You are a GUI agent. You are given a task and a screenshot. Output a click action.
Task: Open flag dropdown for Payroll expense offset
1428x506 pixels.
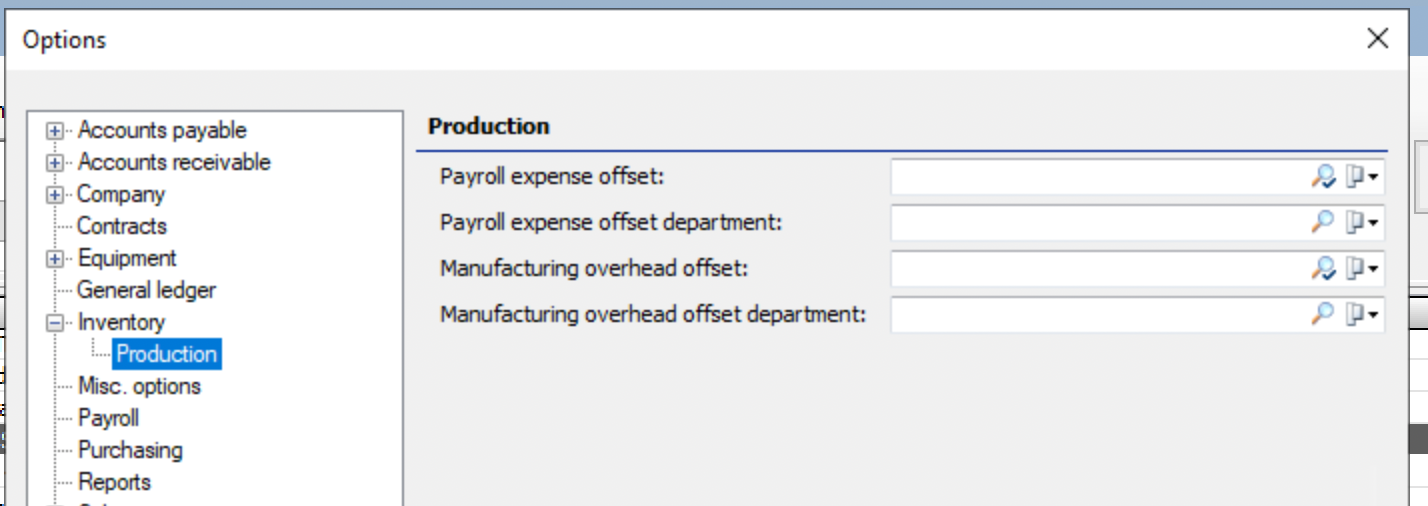(x=1362, y=178)
